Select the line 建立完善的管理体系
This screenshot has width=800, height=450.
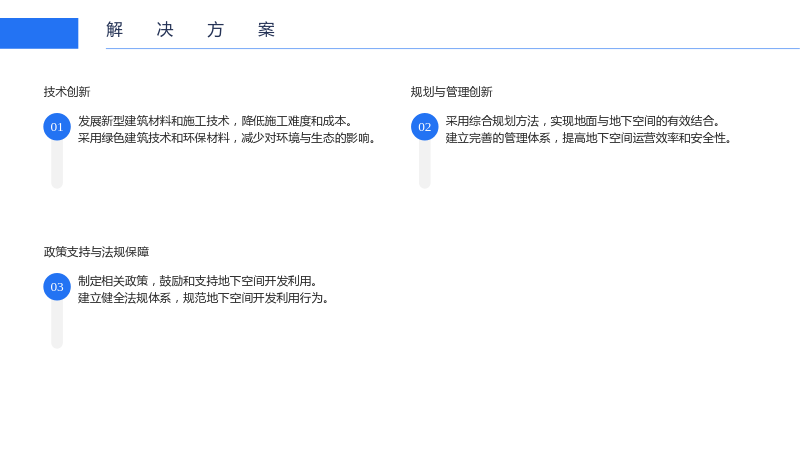pos(589,138)
